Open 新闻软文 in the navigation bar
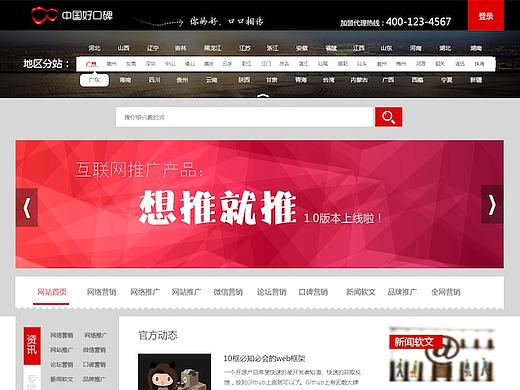Screen dimensions: 520x390 (x=361, y=292)
